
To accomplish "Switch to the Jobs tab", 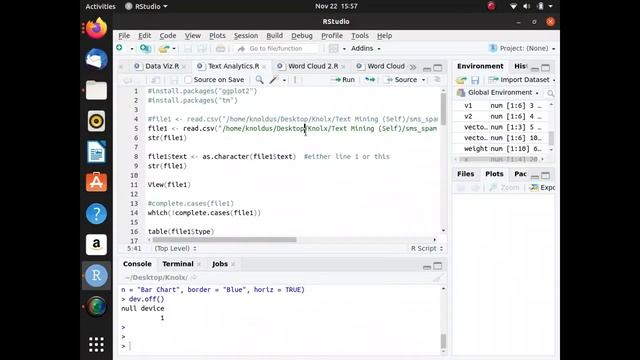I will [220, 264].
